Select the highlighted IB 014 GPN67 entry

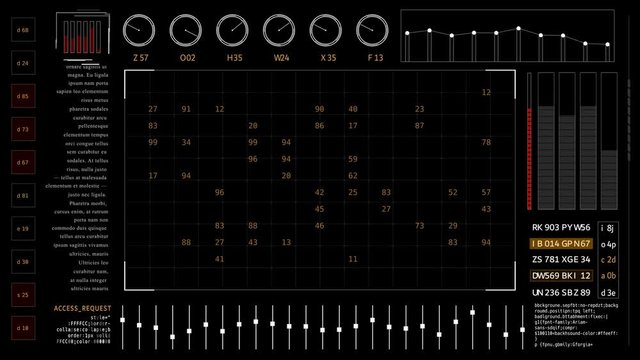pos(561,244)
